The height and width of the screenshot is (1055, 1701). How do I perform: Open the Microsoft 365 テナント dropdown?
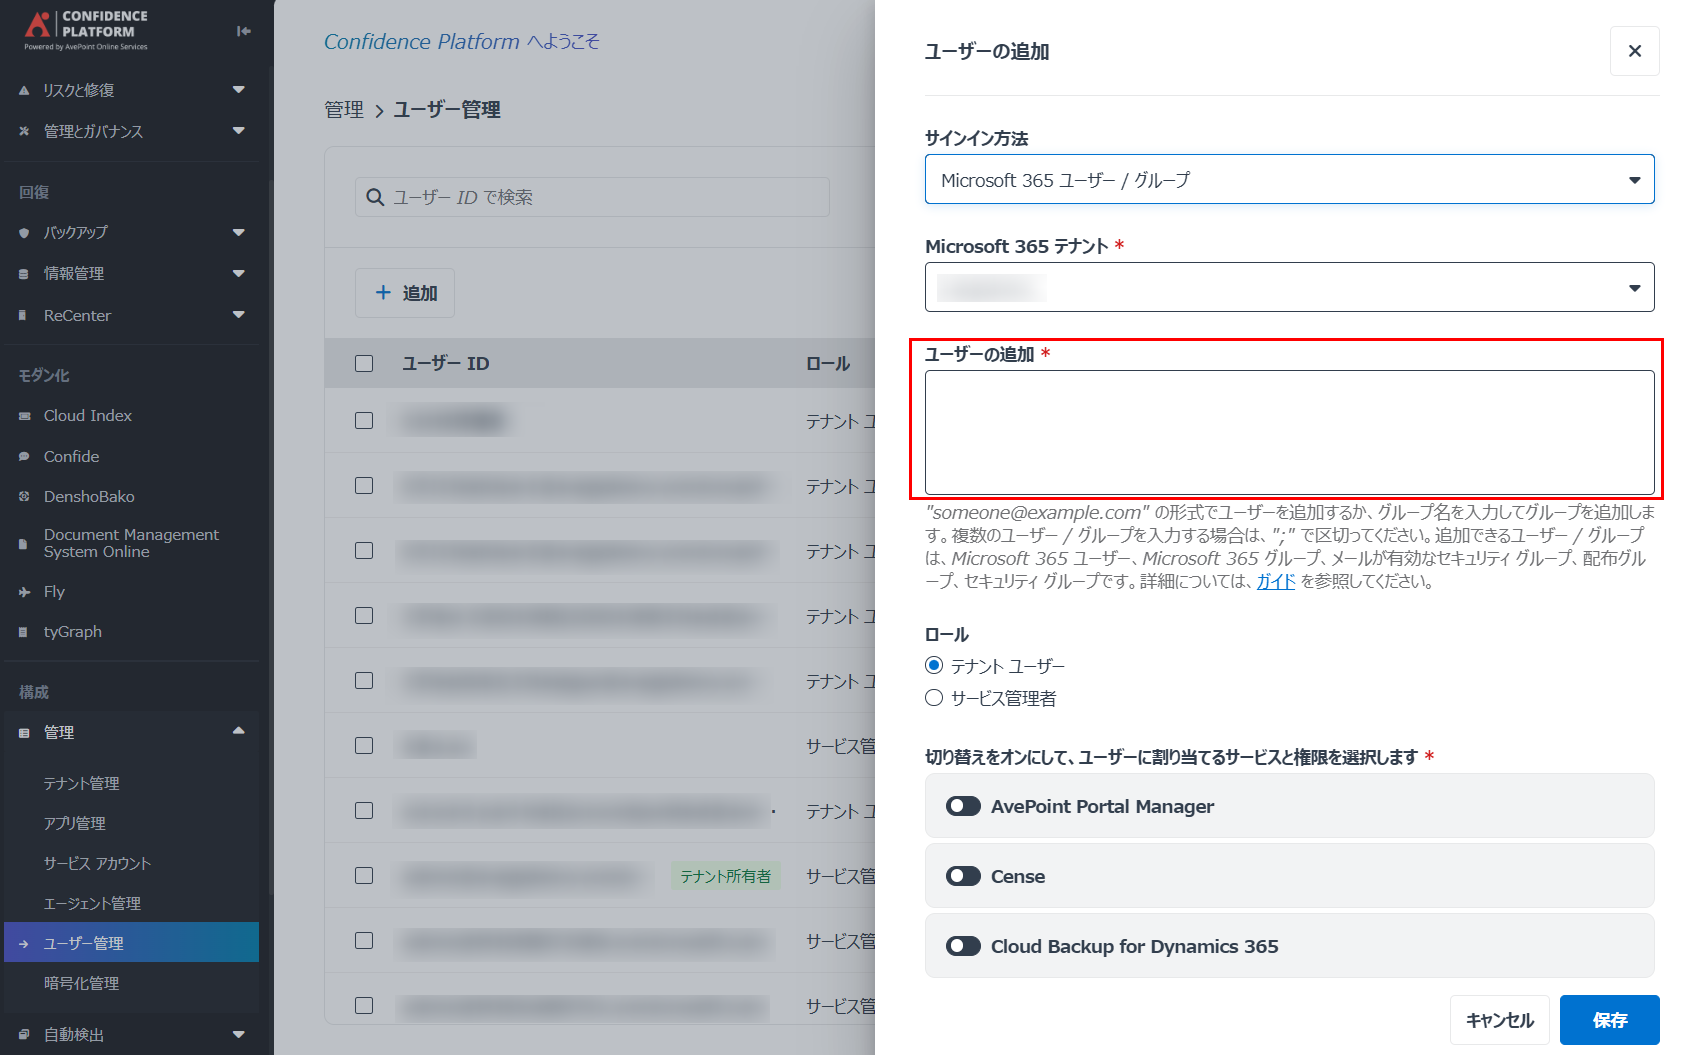1290,288
